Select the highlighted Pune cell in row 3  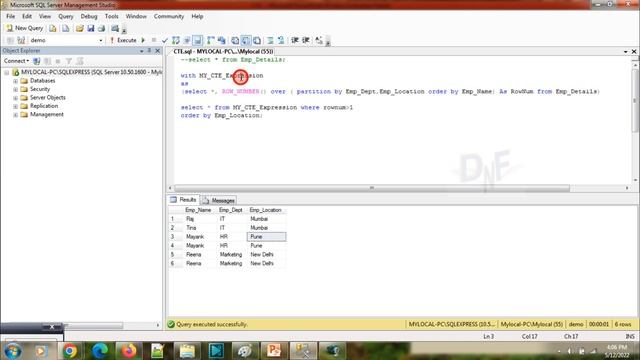click(x=266, y=237)
